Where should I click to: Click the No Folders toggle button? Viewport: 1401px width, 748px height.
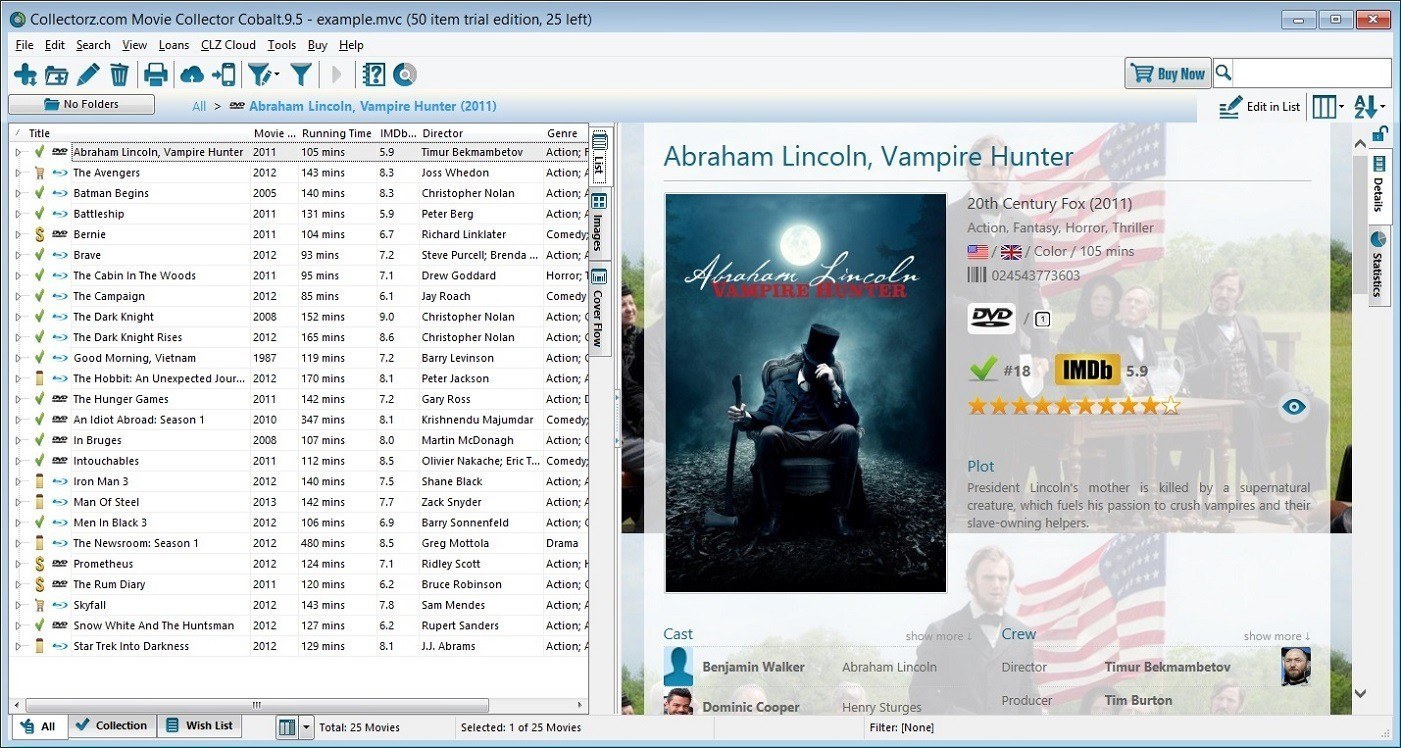click(x=80, y=104)
